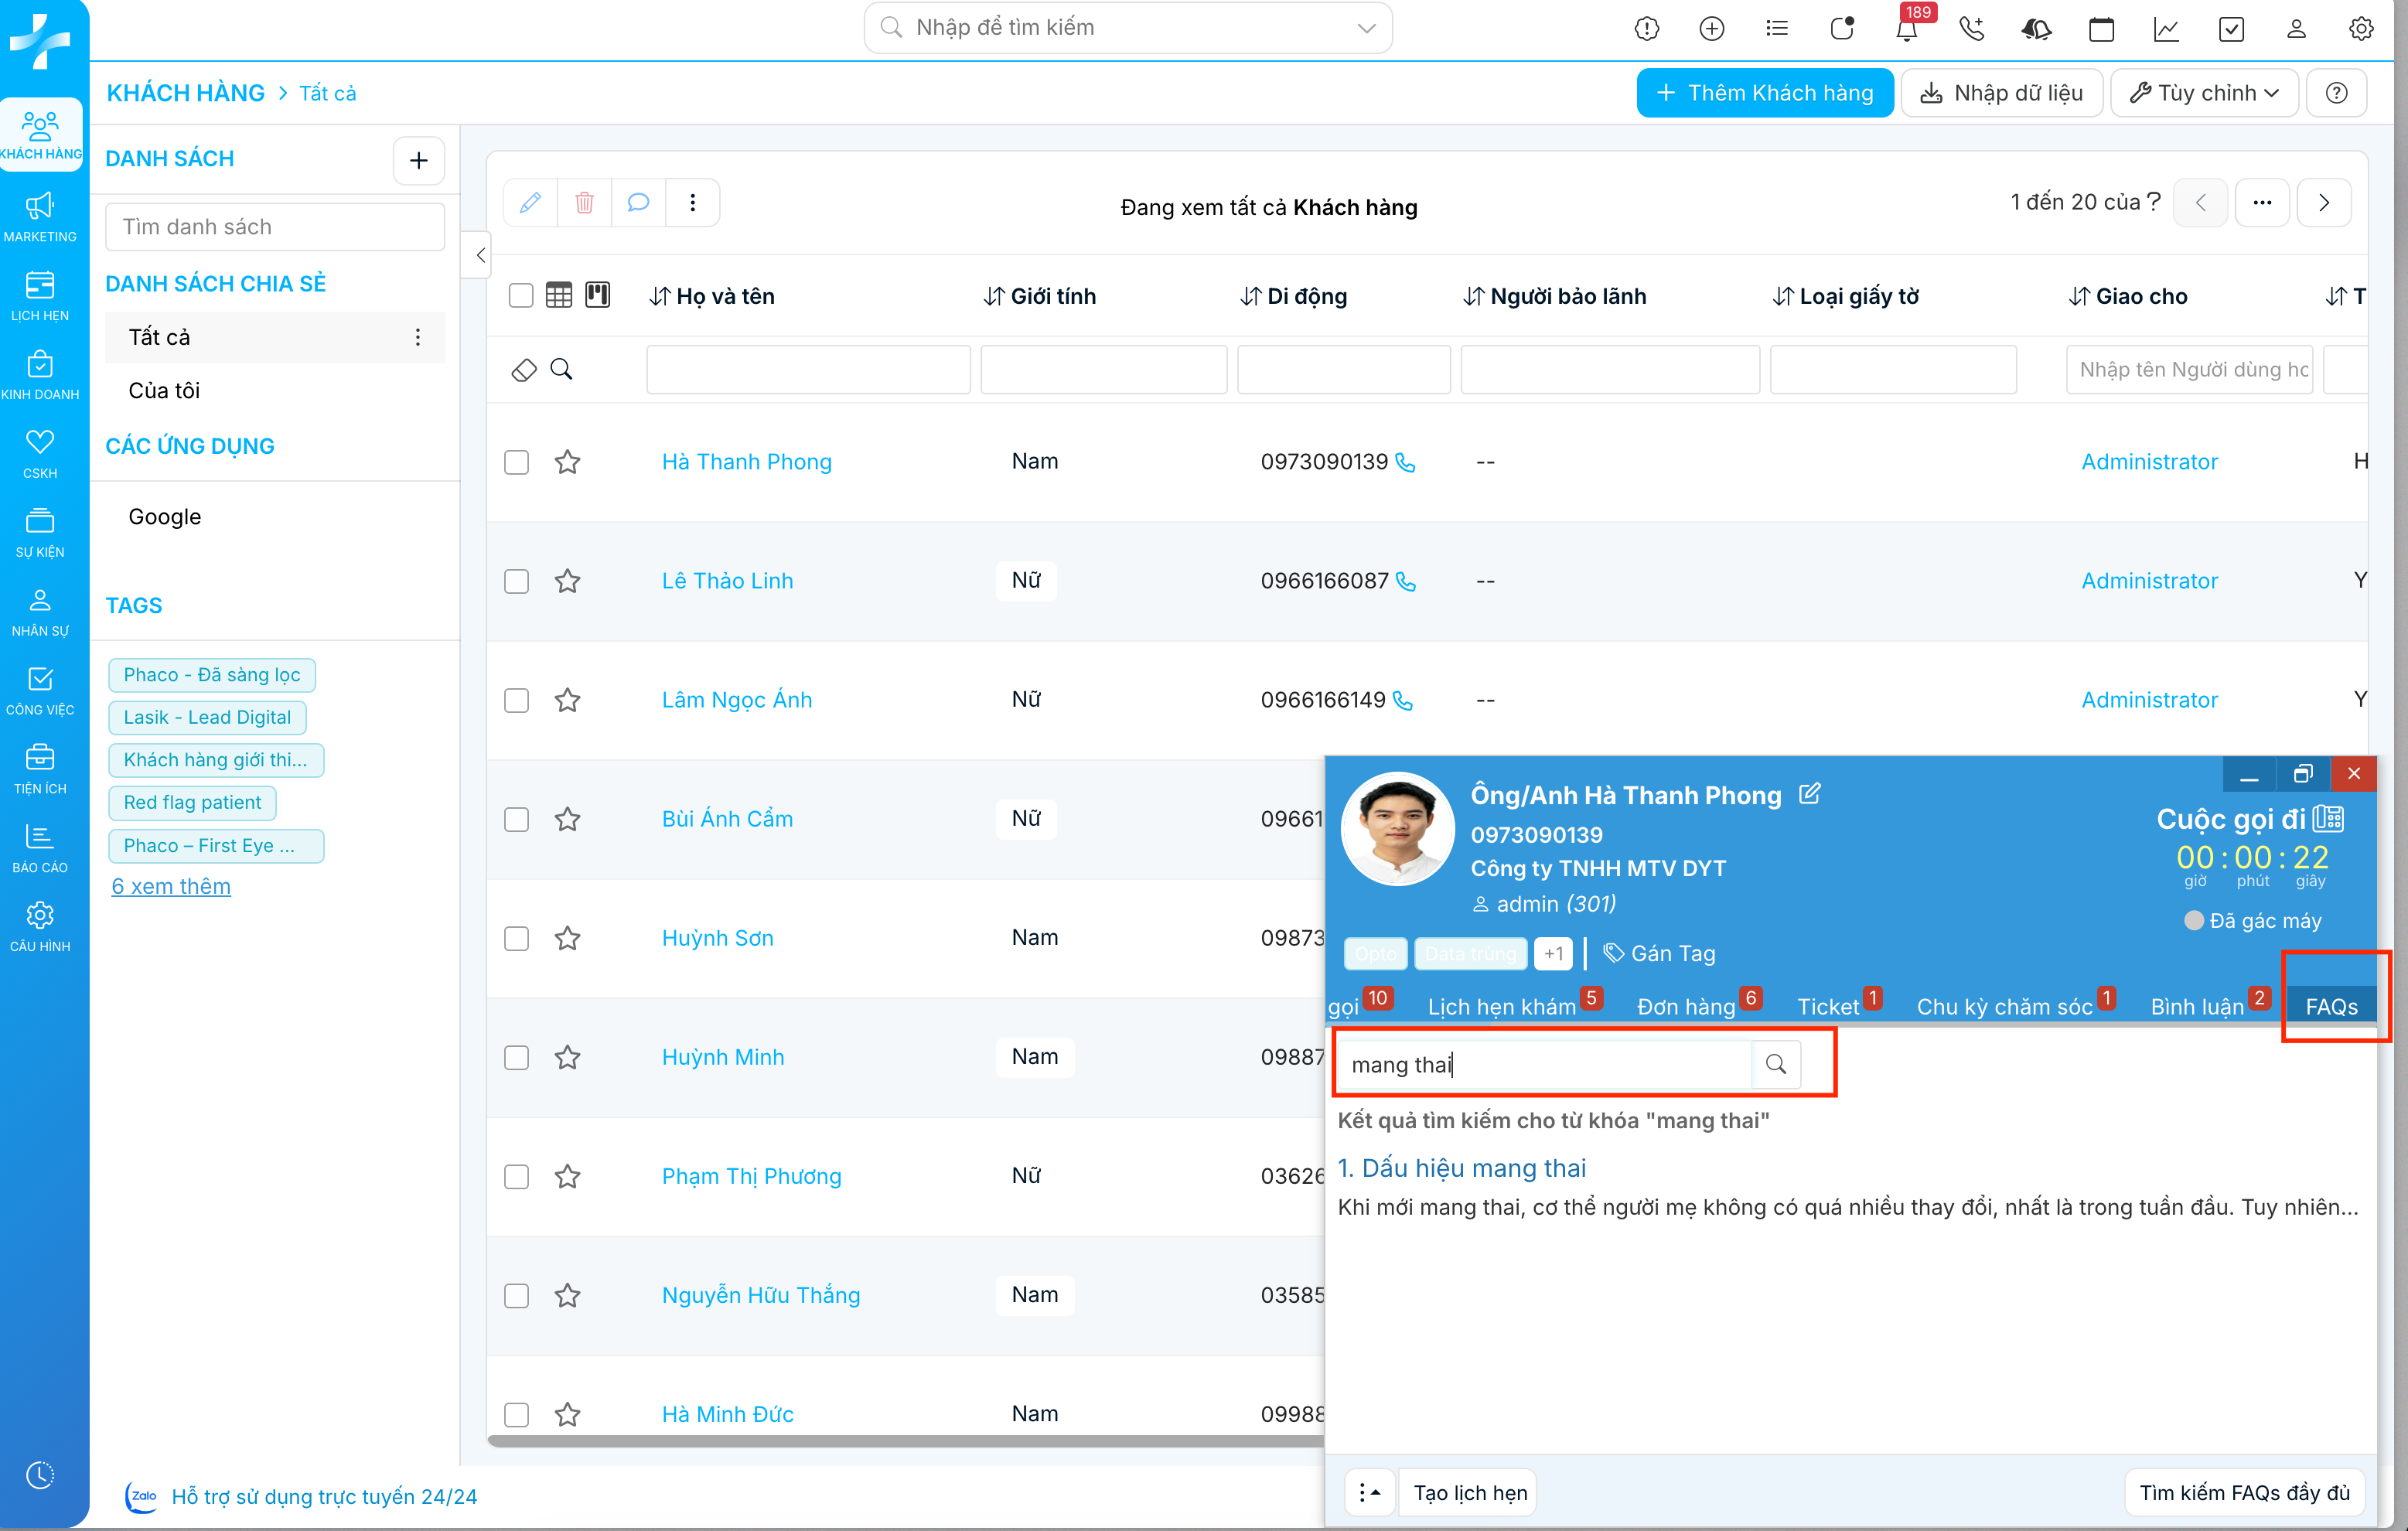Open the notifications bell icon

pyautogui.click(x=1906, y=29)
